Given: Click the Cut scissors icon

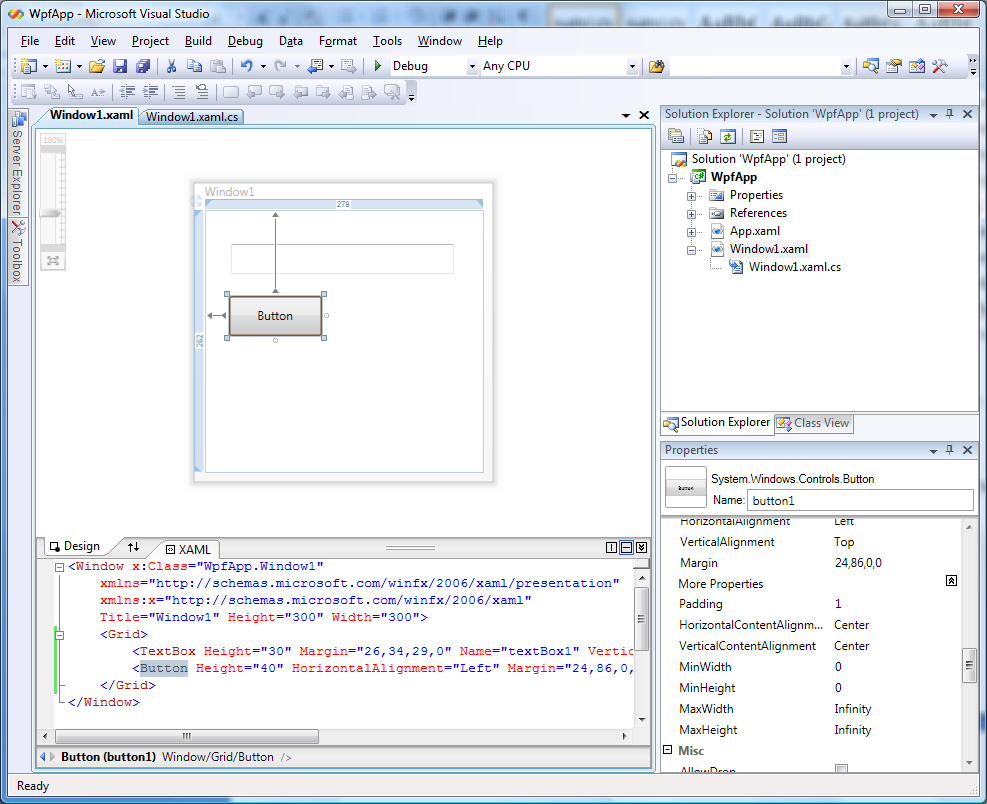Looking at the screenshot, I should (171, 67).
